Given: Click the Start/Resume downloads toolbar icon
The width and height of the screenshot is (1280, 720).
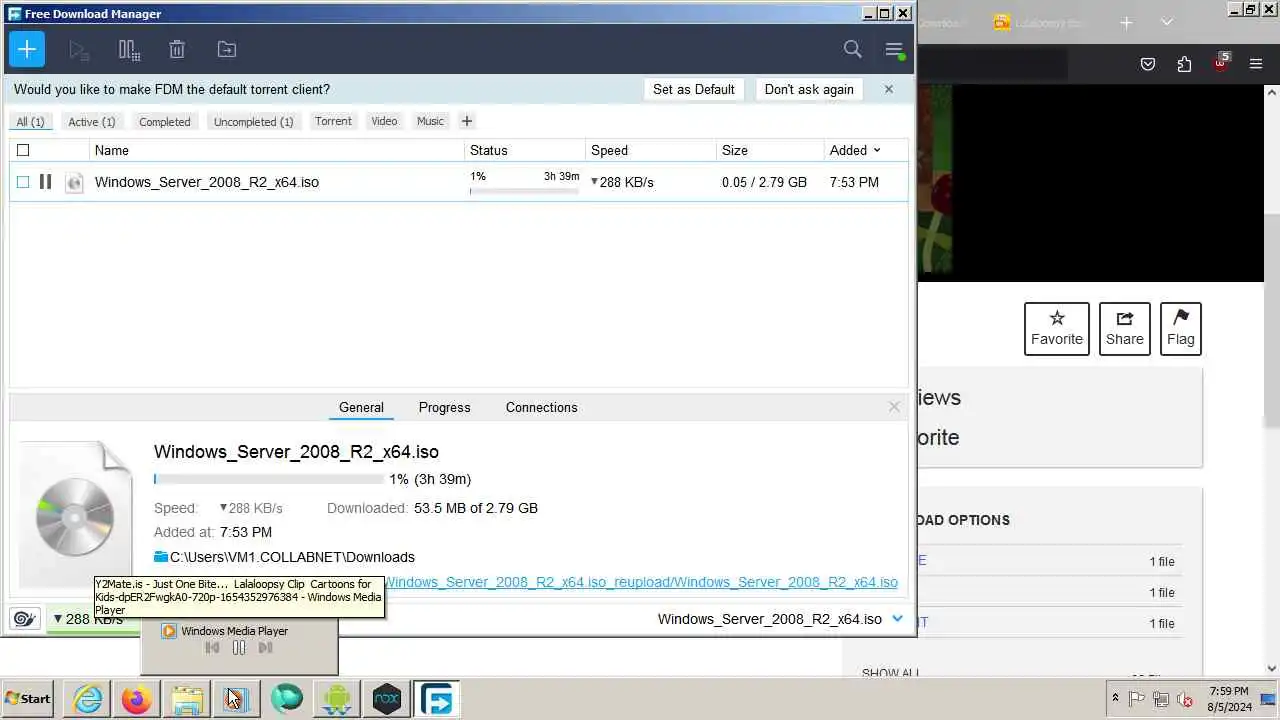Looking at the screenshot, I should point(79,49).
